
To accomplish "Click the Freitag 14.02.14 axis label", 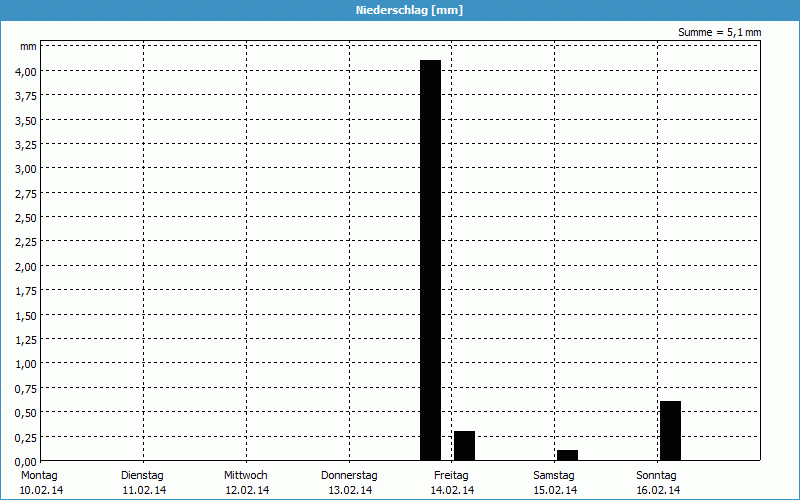I will (x=452, y=483).
